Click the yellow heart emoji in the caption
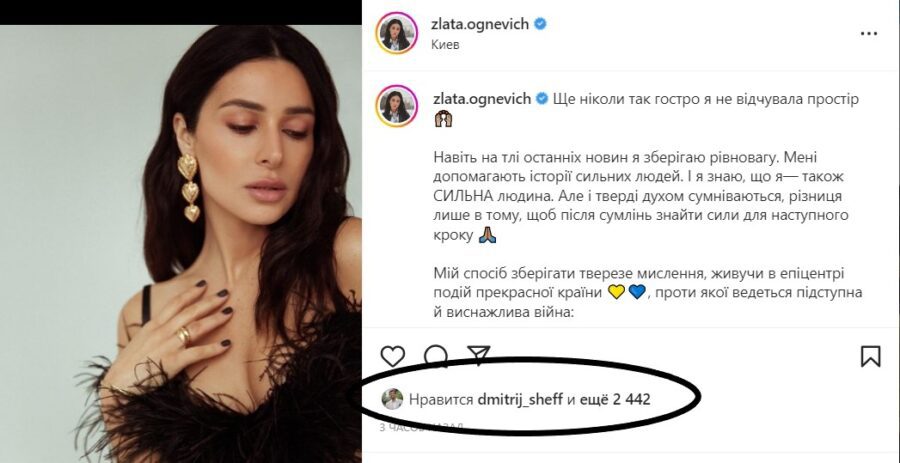900x463 pixels. point(616,292)
